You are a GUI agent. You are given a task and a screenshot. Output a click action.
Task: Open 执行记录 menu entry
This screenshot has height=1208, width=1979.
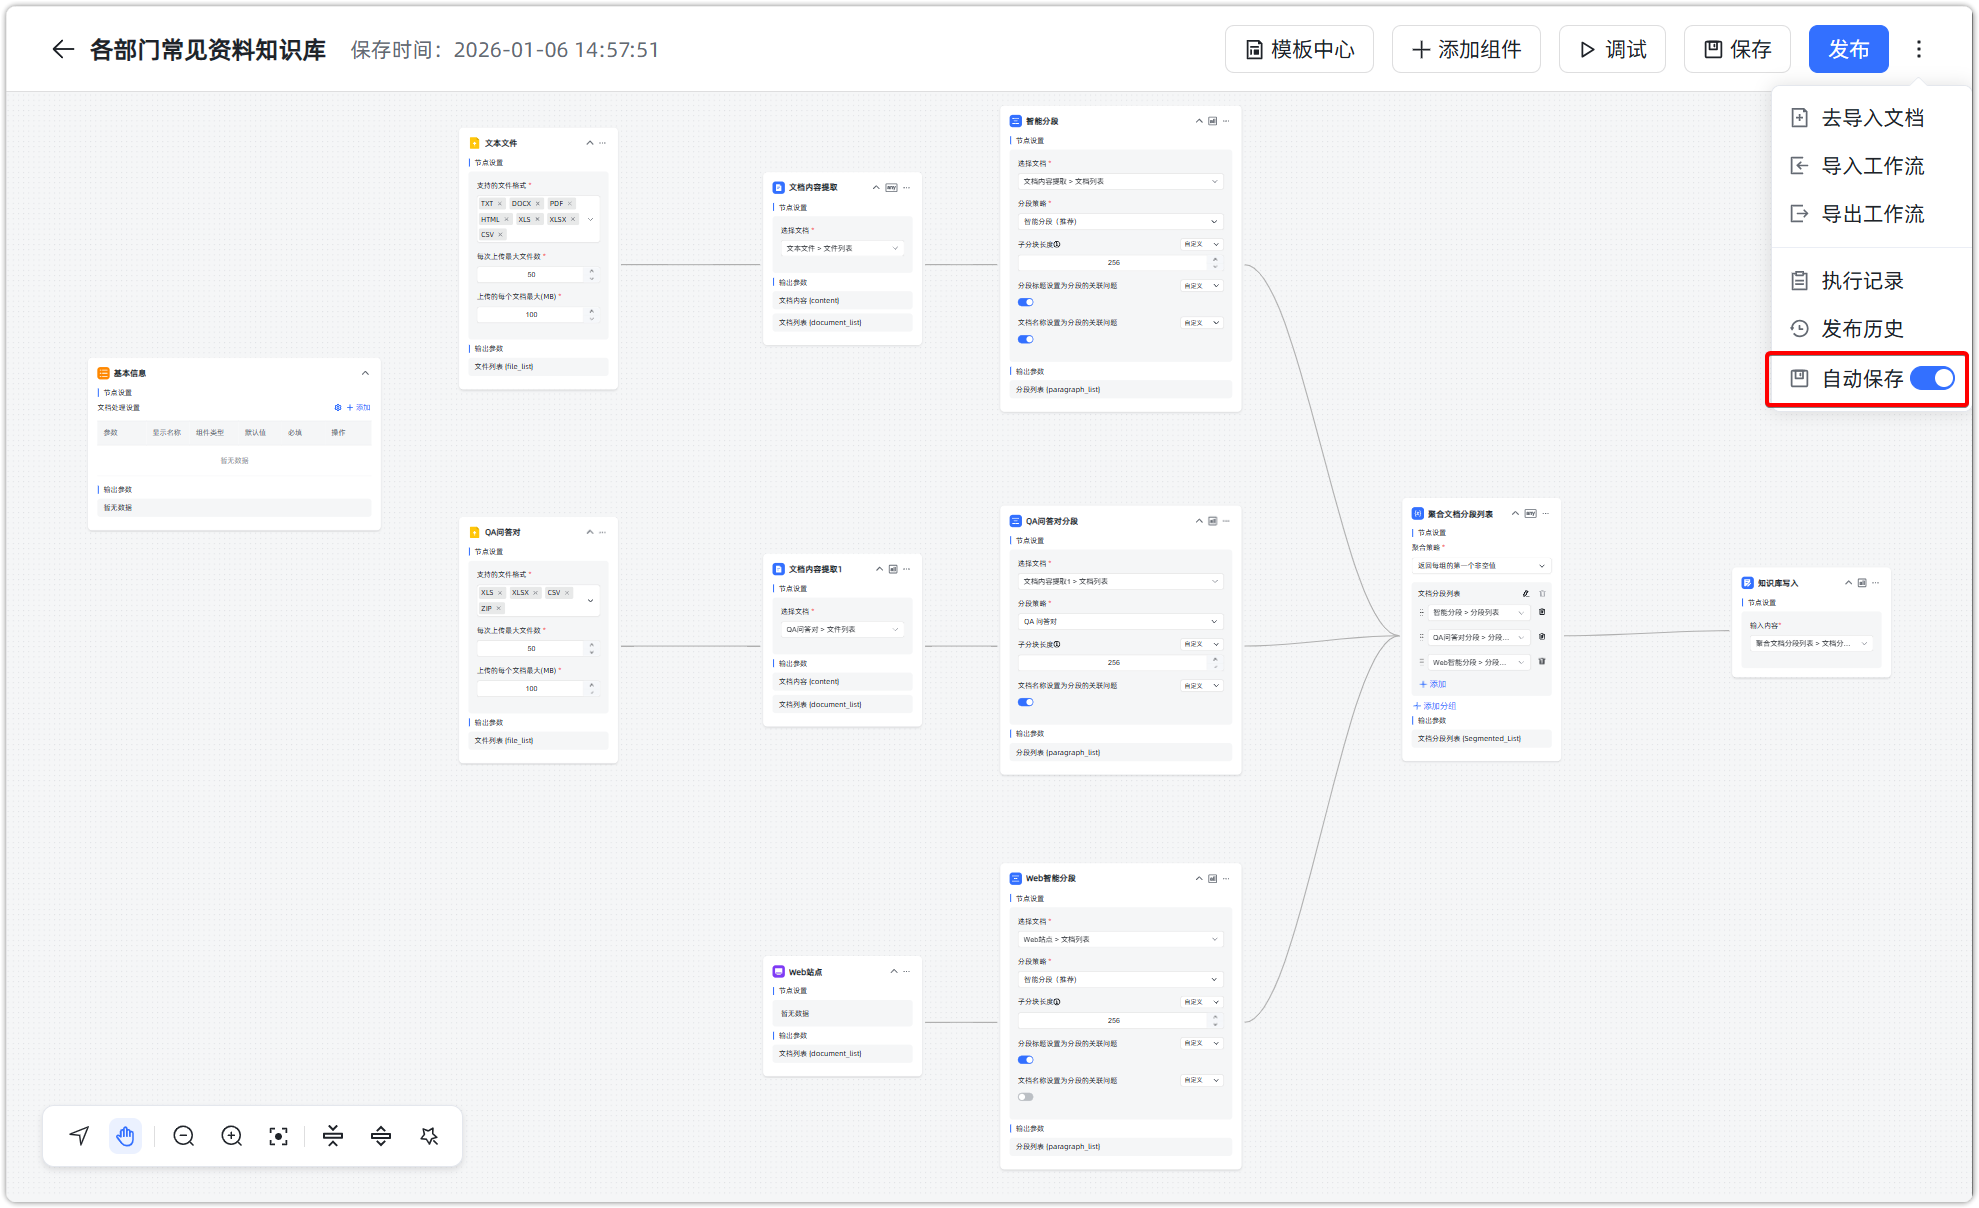point(1862,281)
